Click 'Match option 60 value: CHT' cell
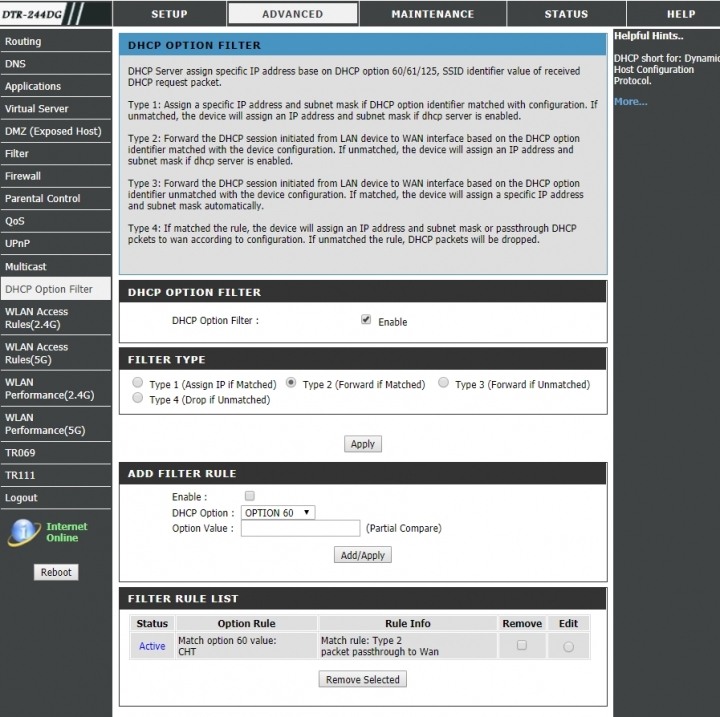The width and height of the screenshot is (720, 717). (246, 646)
